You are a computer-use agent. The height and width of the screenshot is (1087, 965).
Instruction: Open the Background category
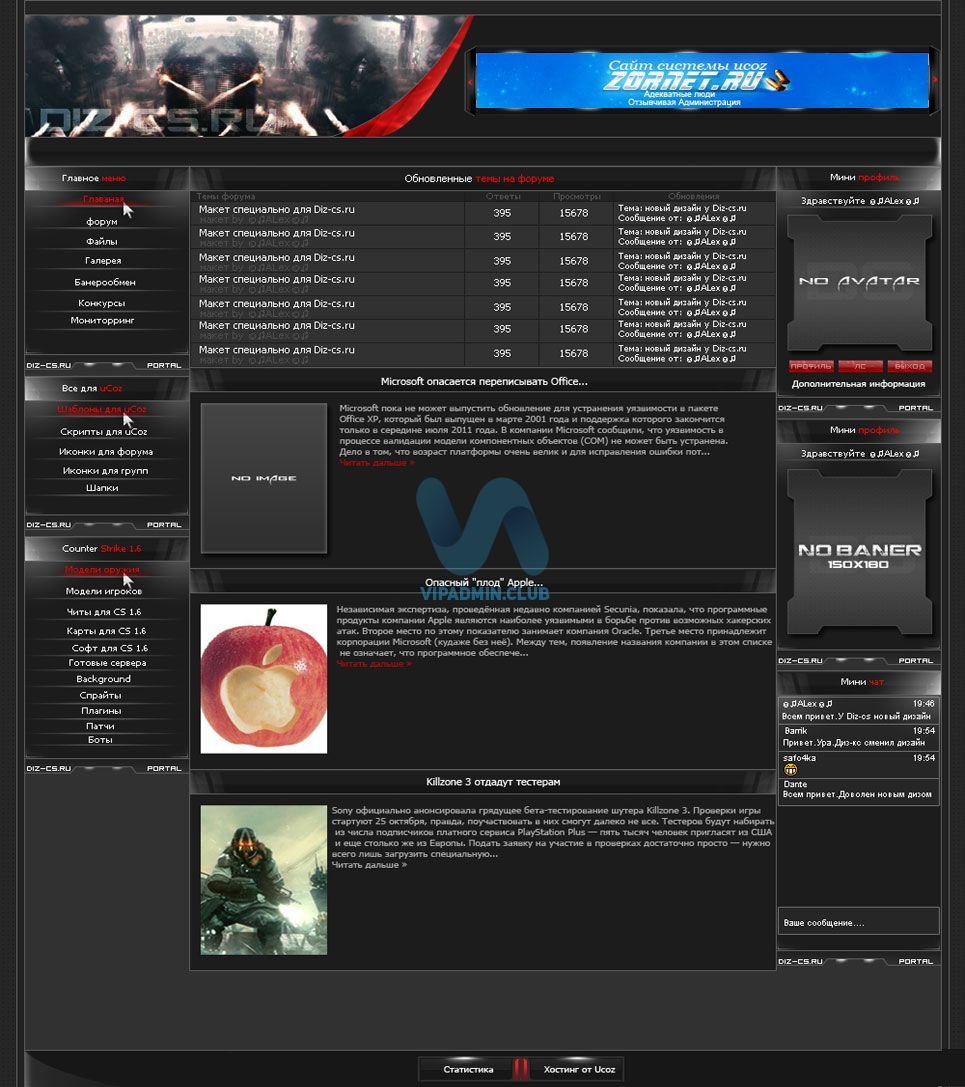pyautogui.click(x=103, y=679)
